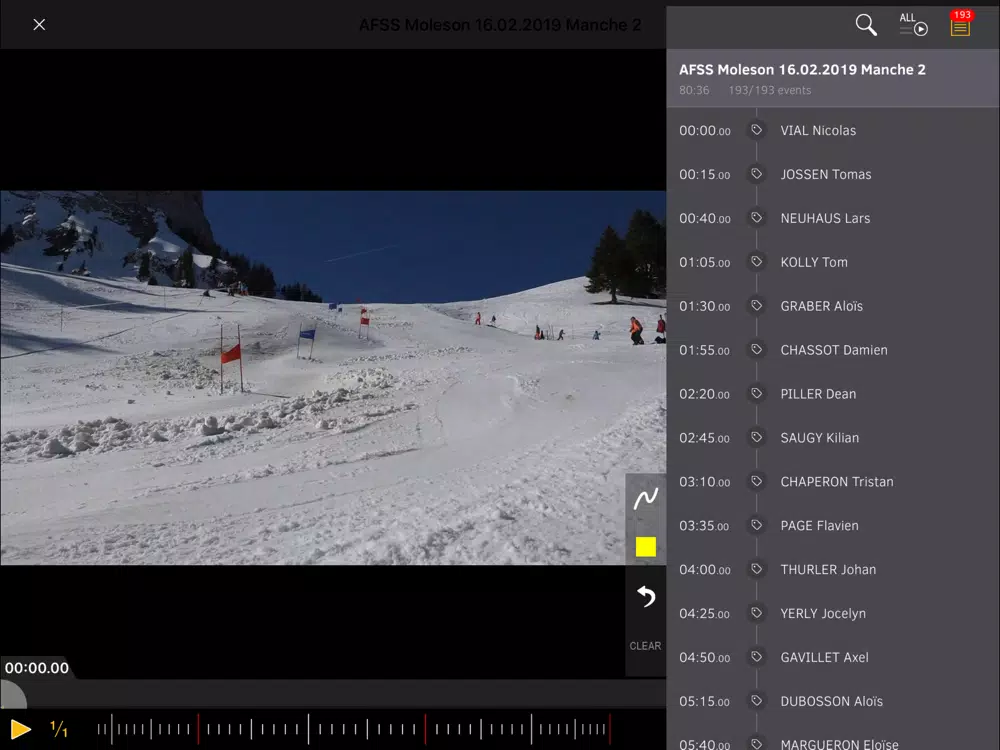Viewport: 1000px width, 750px height.
Task: Toggle the ALL play events icon
Action: pos(913,25)
